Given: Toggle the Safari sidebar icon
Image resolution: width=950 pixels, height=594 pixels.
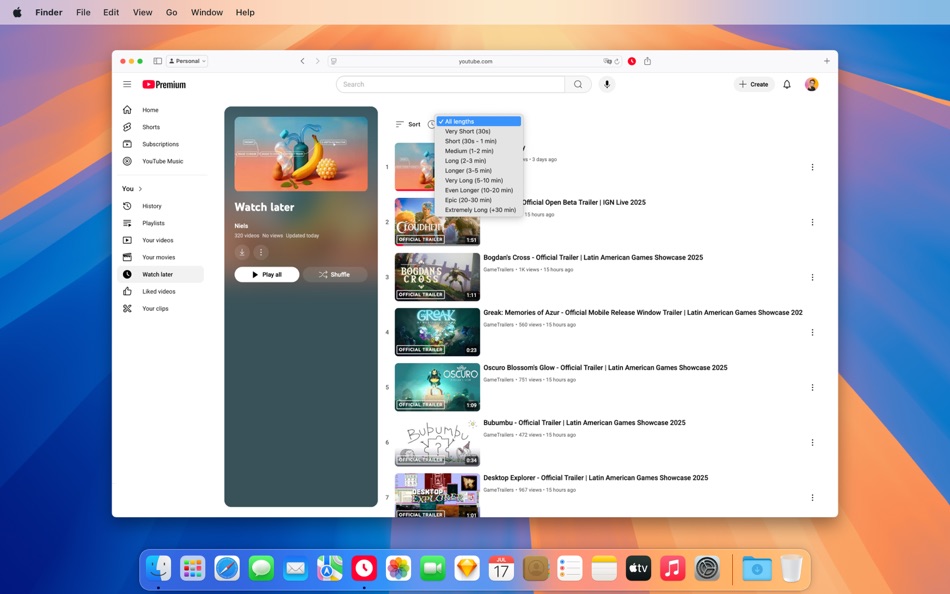Looking at the screenshot, I should tap(158, 61).
